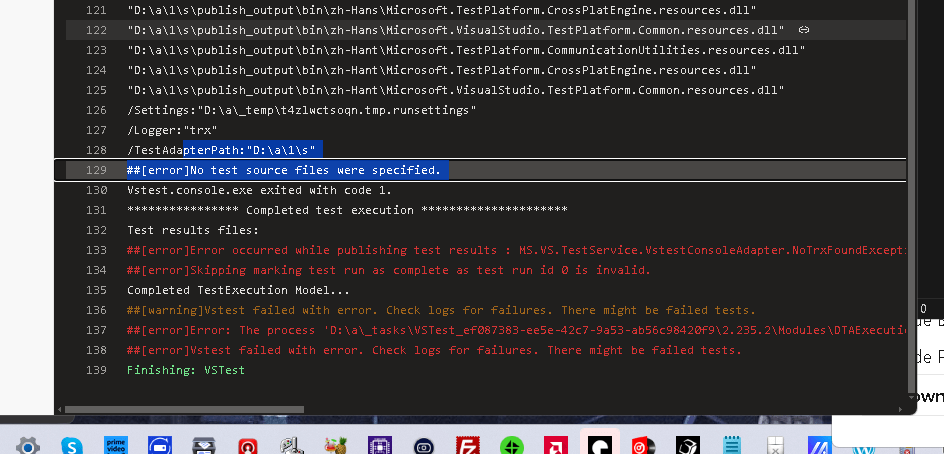Launch Prime Video taskbar icon
Viewport: 944px width, 454px height.
(x=116, y=446)
